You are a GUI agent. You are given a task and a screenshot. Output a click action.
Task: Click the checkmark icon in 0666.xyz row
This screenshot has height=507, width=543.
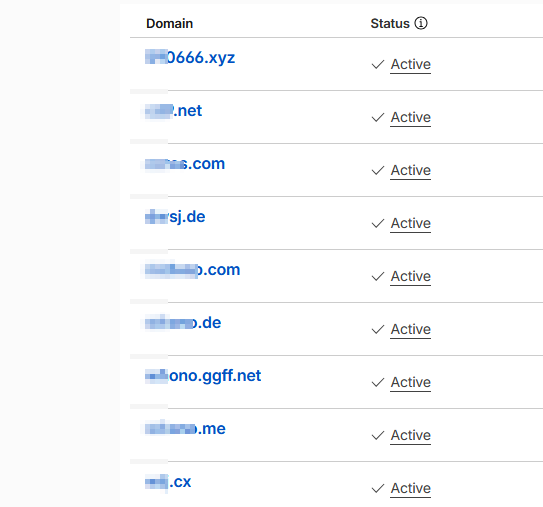click(378, 64)
